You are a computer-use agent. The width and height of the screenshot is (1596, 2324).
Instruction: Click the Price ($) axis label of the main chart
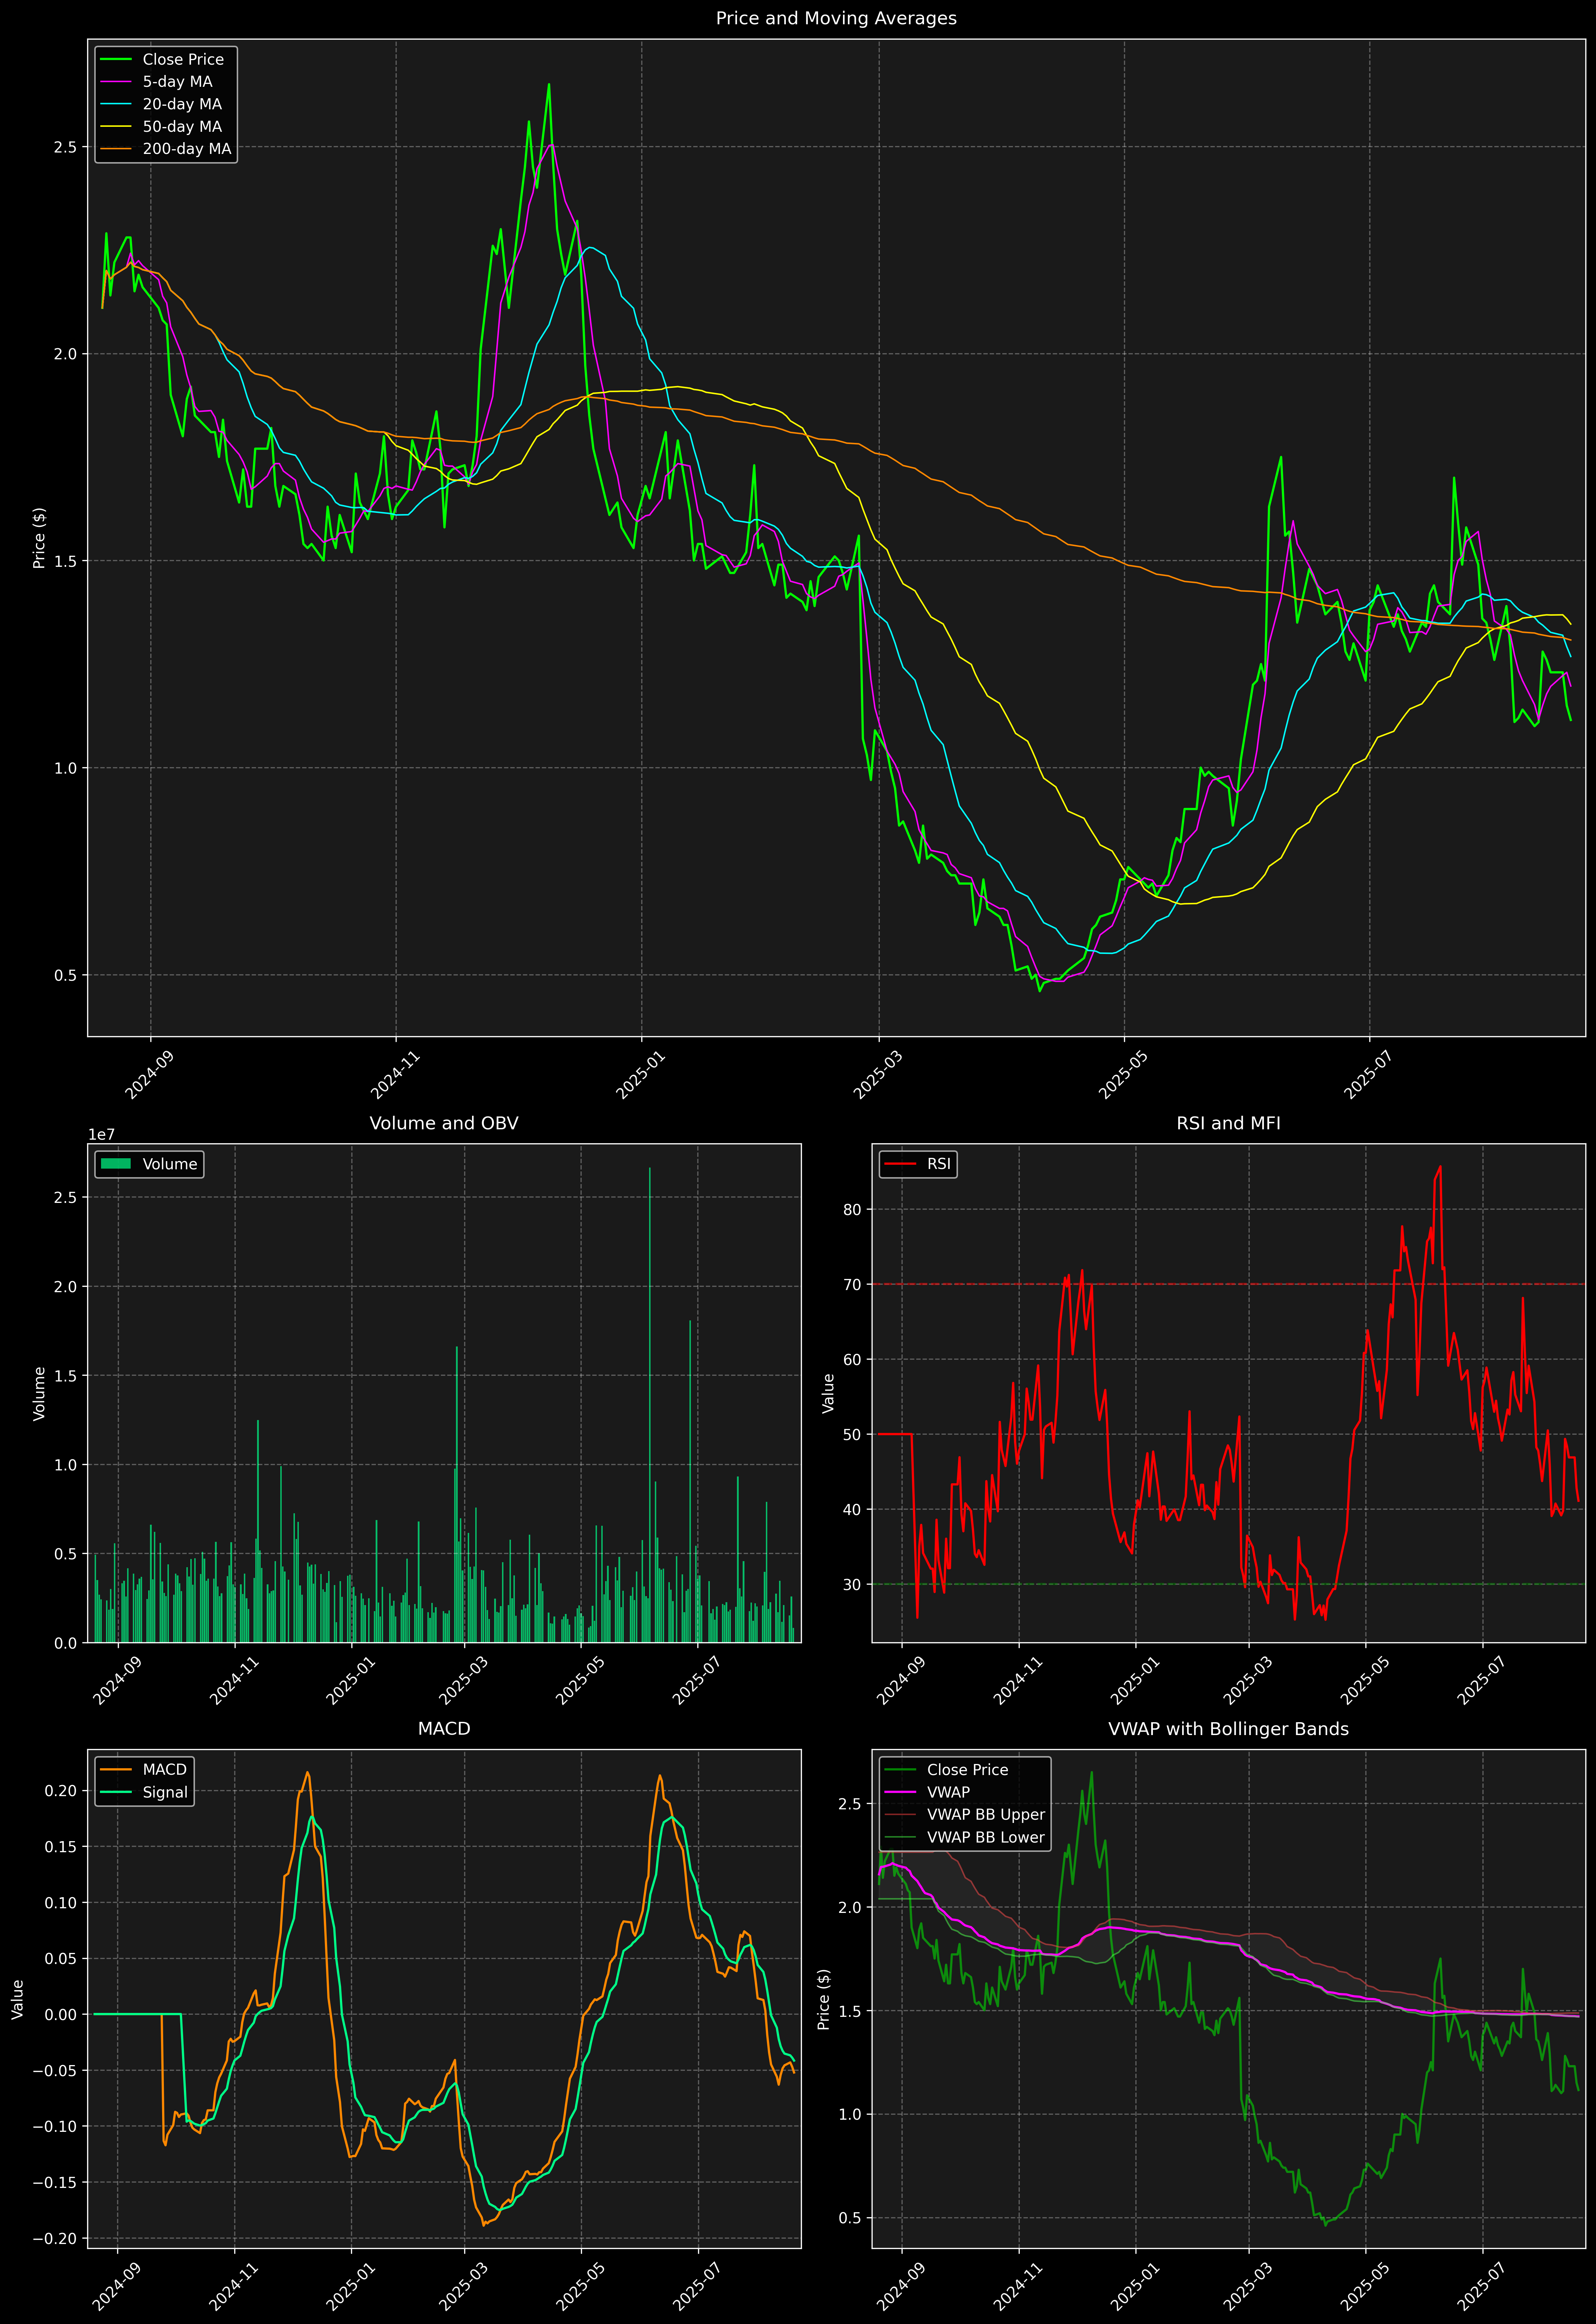(x=39, y=538)
